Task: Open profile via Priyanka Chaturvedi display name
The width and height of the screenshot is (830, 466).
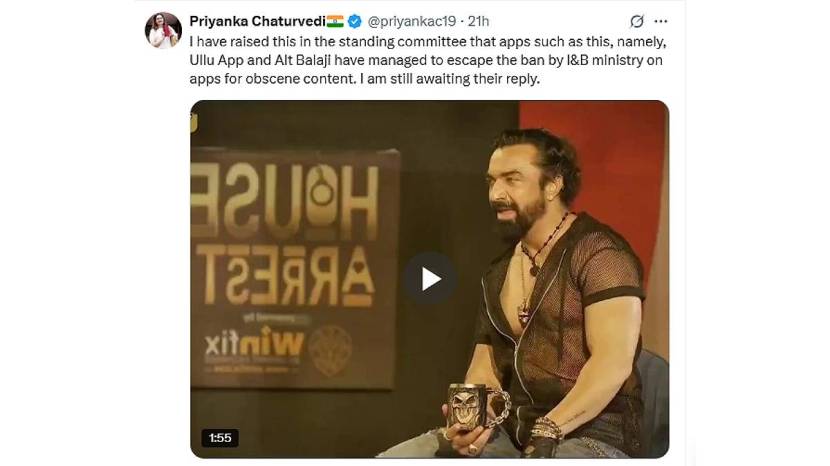Action: click(x=257, y=21)
